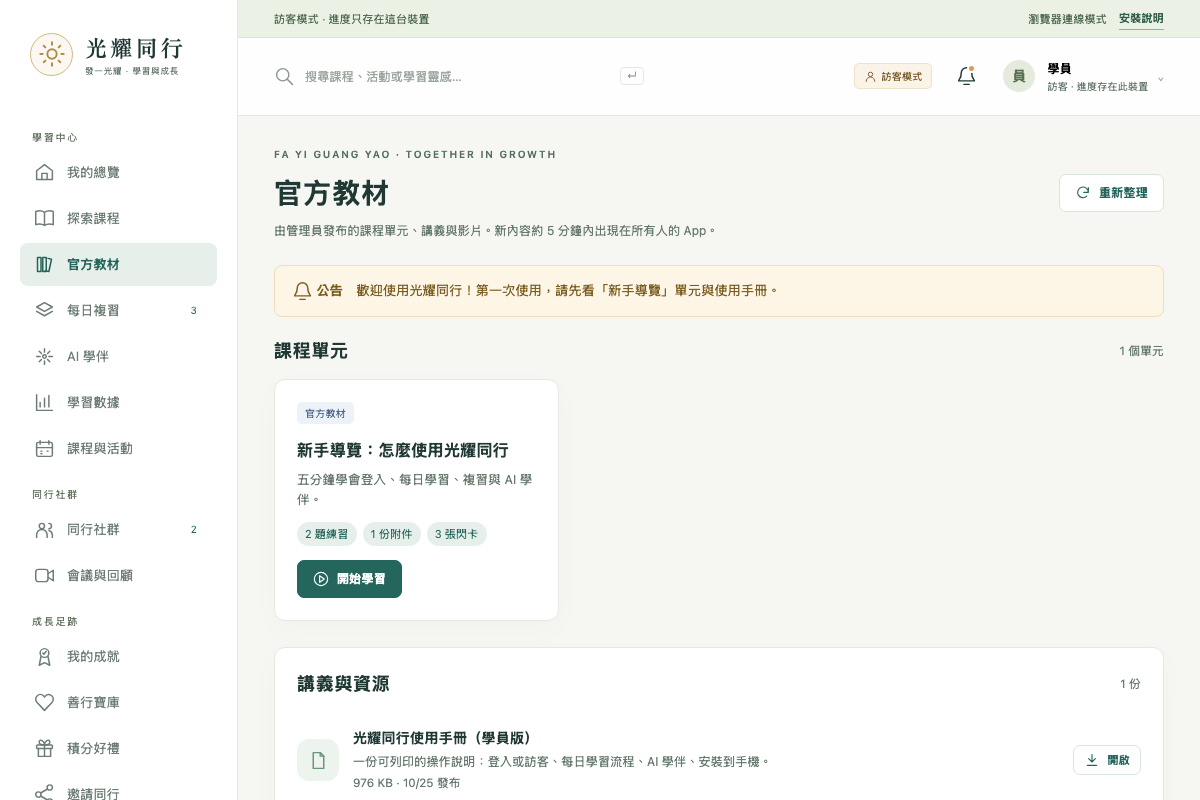Click the 1 份附件 tag
This screenshot has height=800, width=1200.
[x=391, y=534]
